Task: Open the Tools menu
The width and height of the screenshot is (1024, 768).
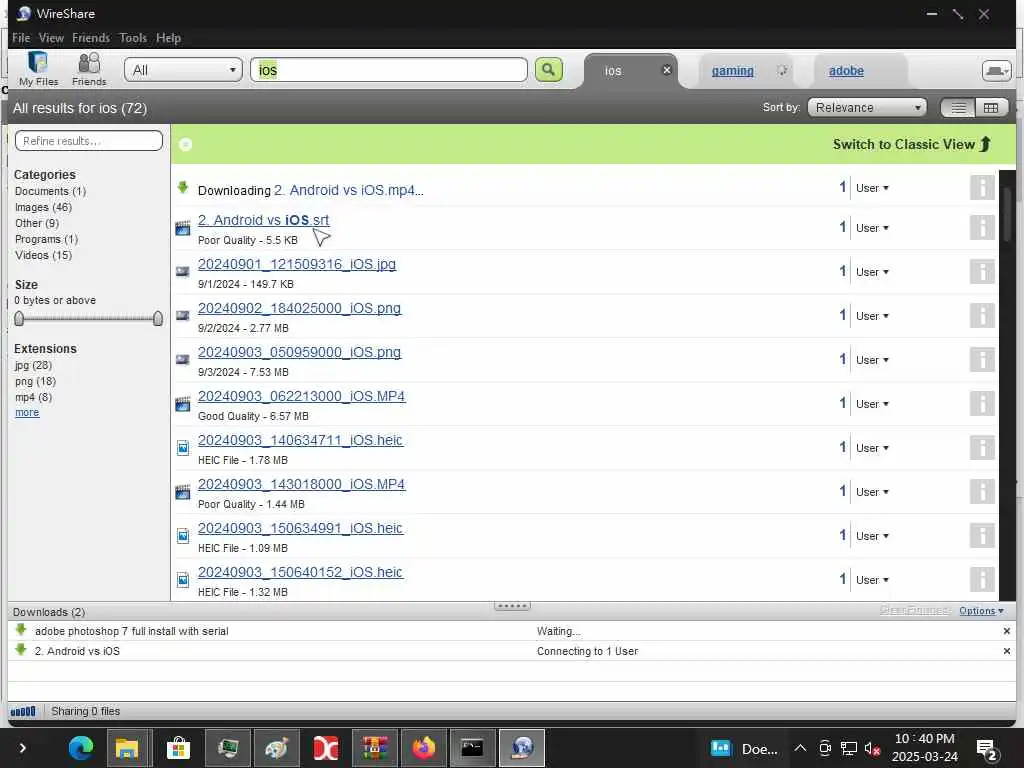Action: pyautogui.click(x=133, y=38)
